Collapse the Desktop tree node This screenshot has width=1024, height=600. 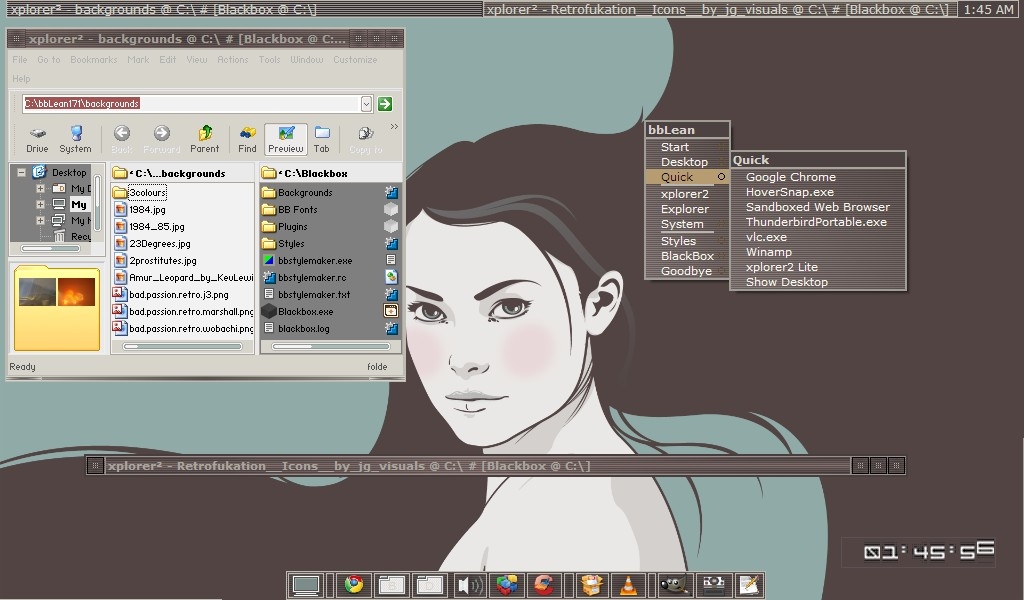coord(22,172)
